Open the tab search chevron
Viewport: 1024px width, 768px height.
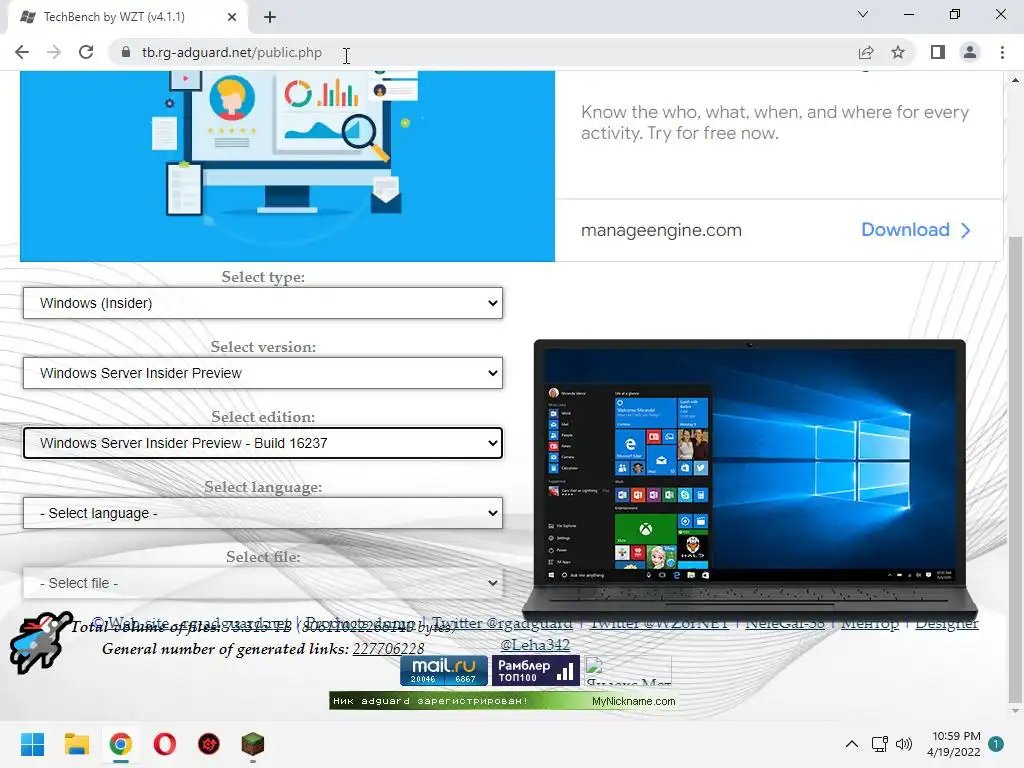[863, 14]
